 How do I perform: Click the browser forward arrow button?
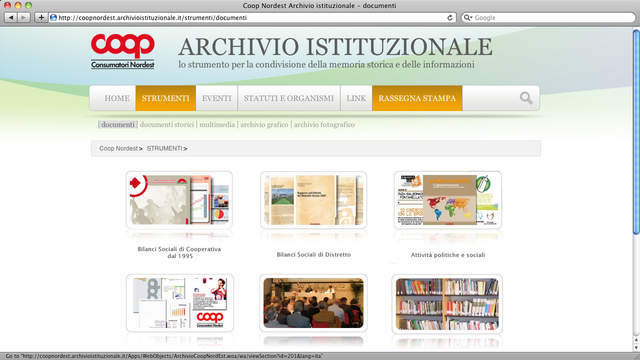click(24, 18)
